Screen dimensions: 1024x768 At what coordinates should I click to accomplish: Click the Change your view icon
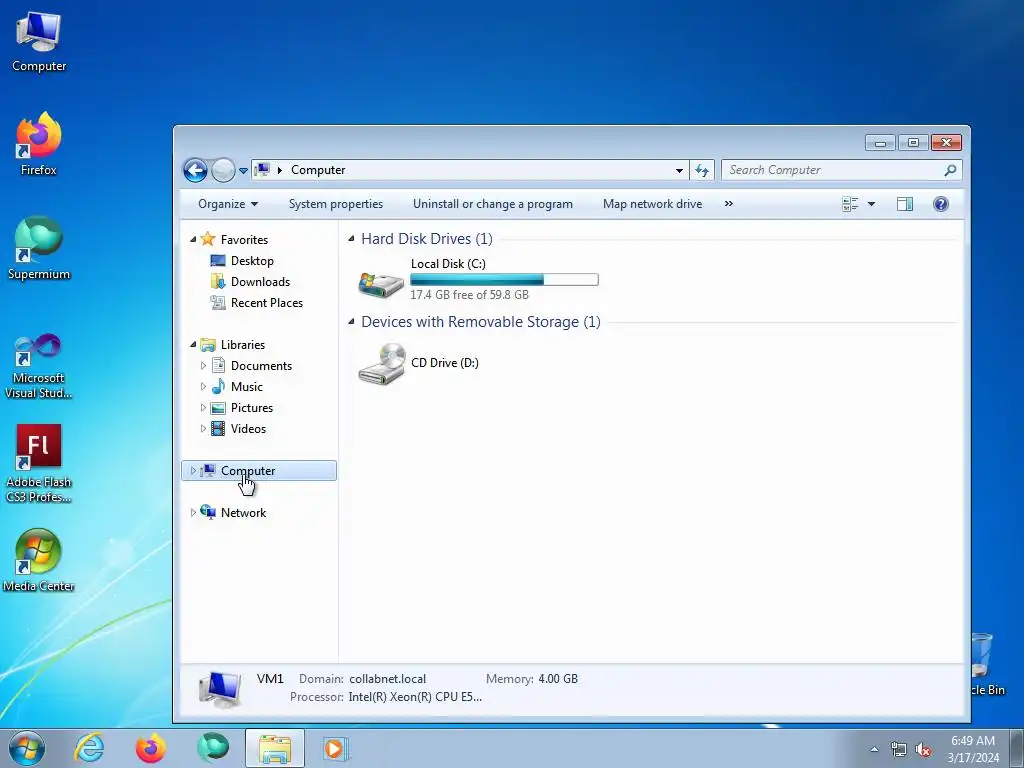click(850, 204)
